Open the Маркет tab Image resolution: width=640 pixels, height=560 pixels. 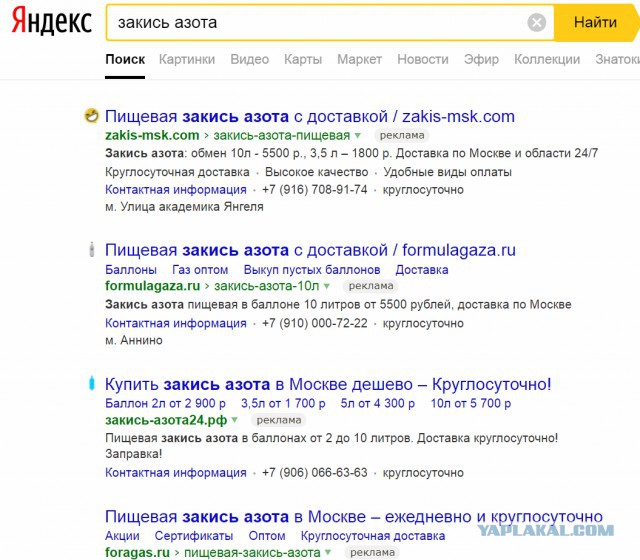click(359, 60)
